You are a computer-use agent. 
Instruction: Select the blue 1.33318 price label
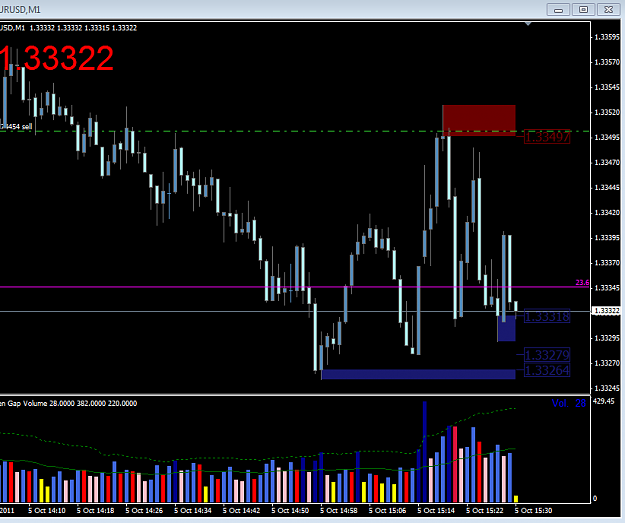point(547,317)
